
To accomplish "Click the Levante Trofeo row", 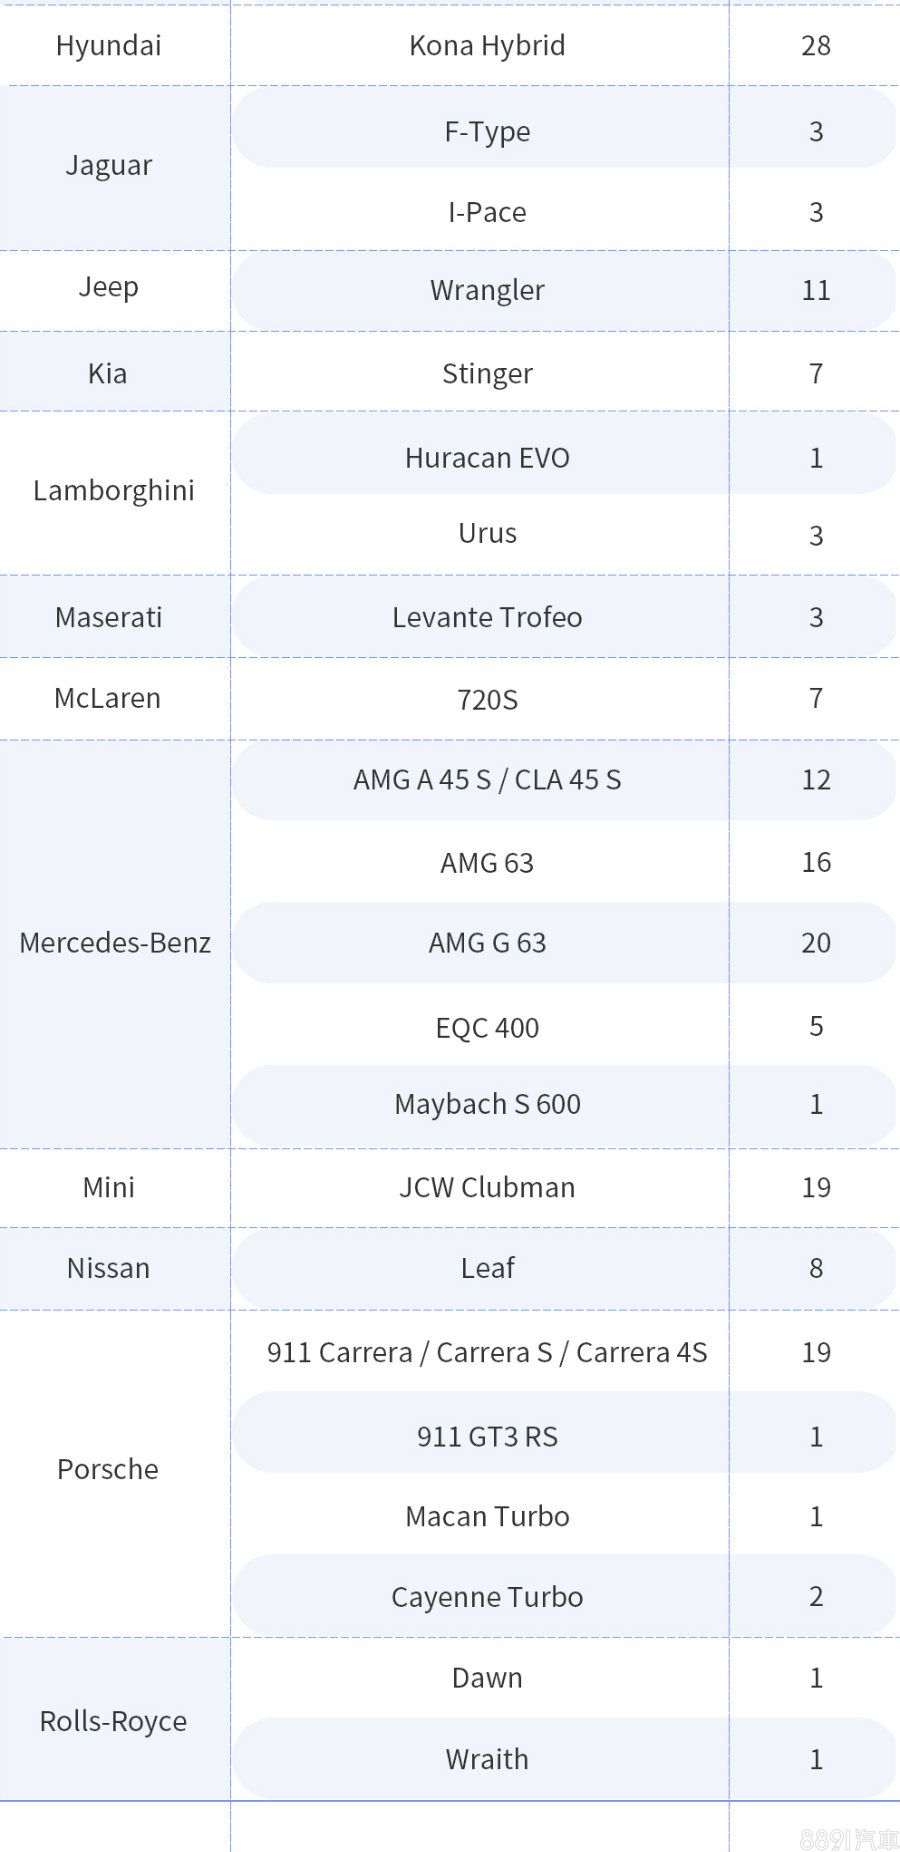I will tap(565, 617).
